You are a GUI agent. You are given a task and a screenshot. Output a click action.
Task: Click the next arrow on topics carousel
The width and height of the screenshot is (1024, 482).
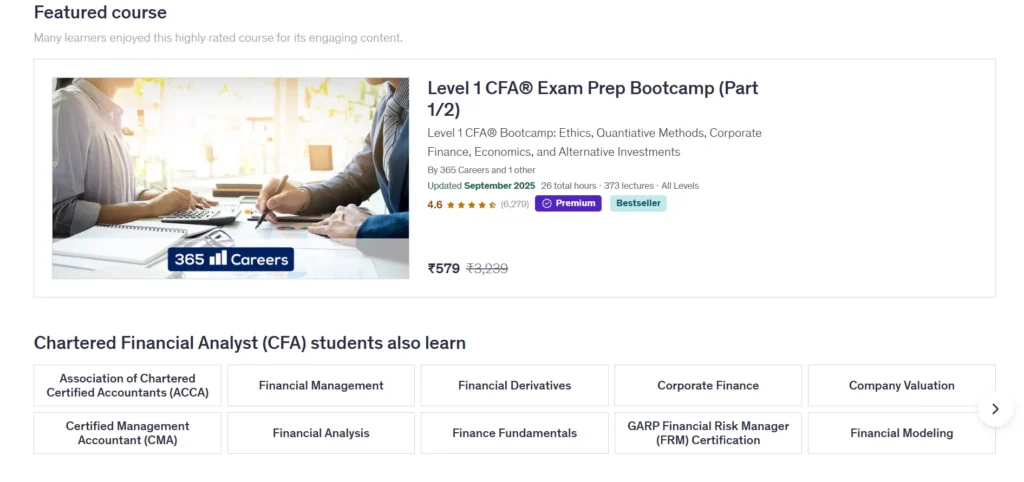(x=995, y=408)
